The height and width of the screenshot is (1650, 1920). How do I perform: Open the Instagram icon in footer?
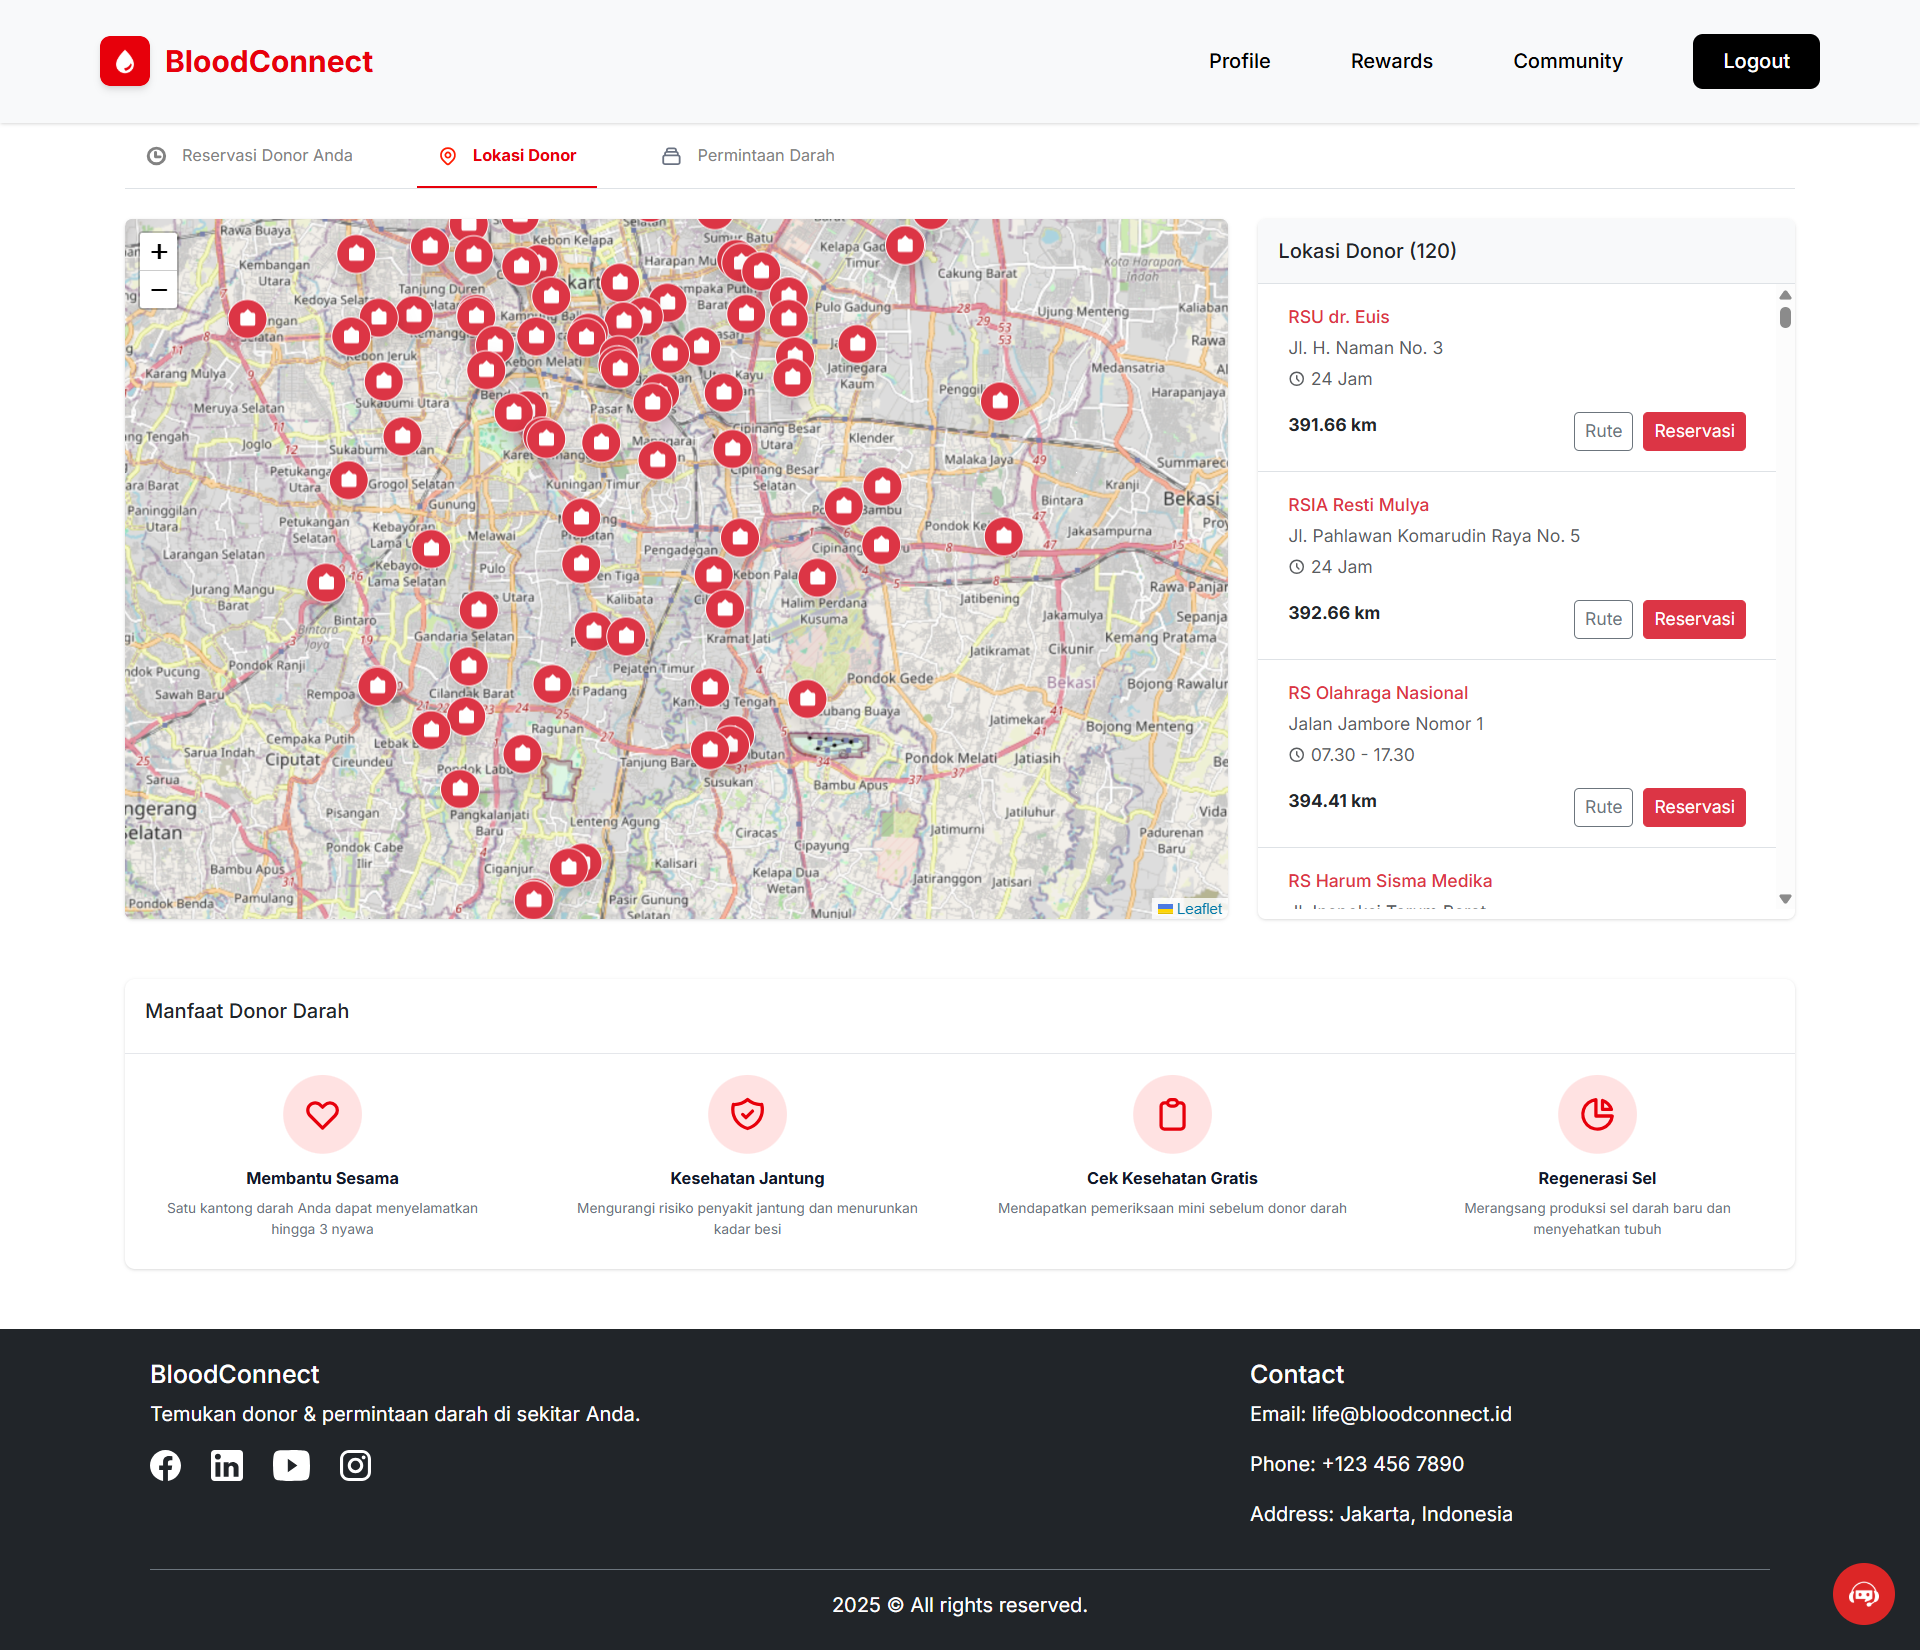355,1465
